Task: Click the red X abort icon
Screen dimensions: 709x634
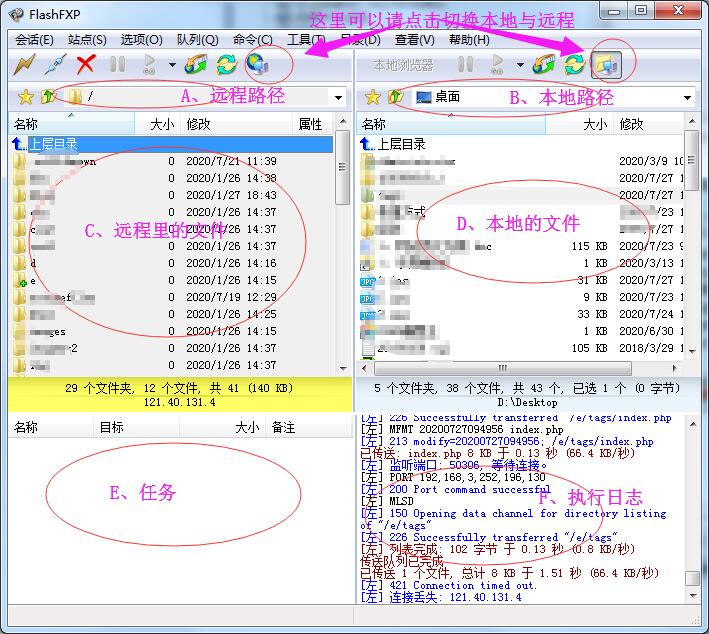Action: click(x=86, y=64)
